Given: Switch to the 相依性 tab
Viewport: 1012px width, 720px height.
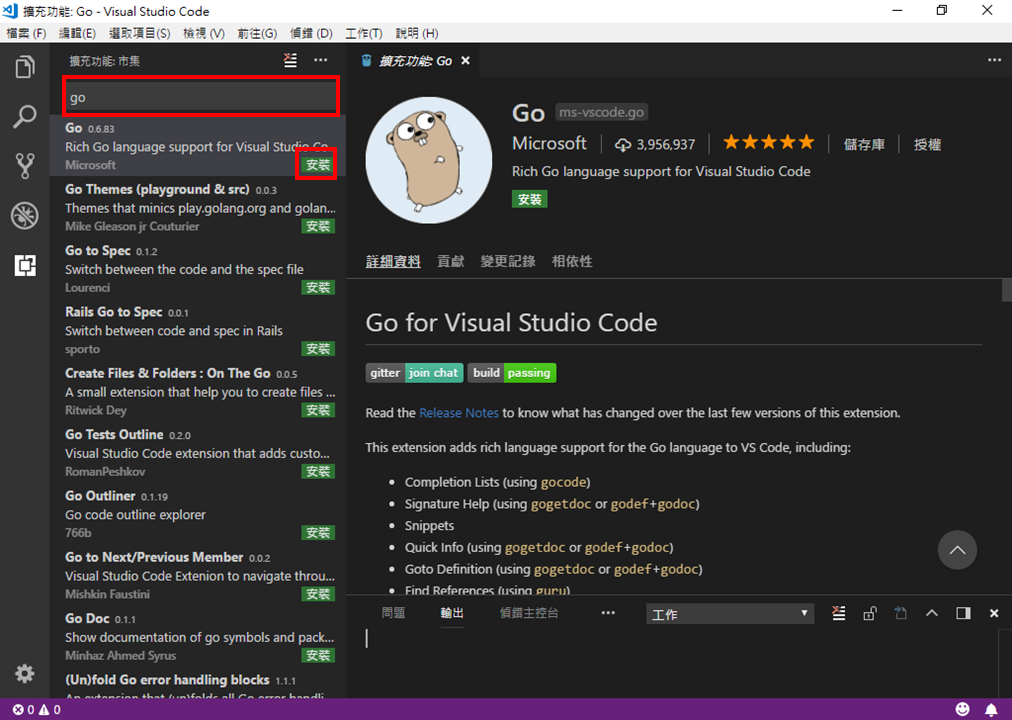Looking at the screenshot, I should click(572, 261).
